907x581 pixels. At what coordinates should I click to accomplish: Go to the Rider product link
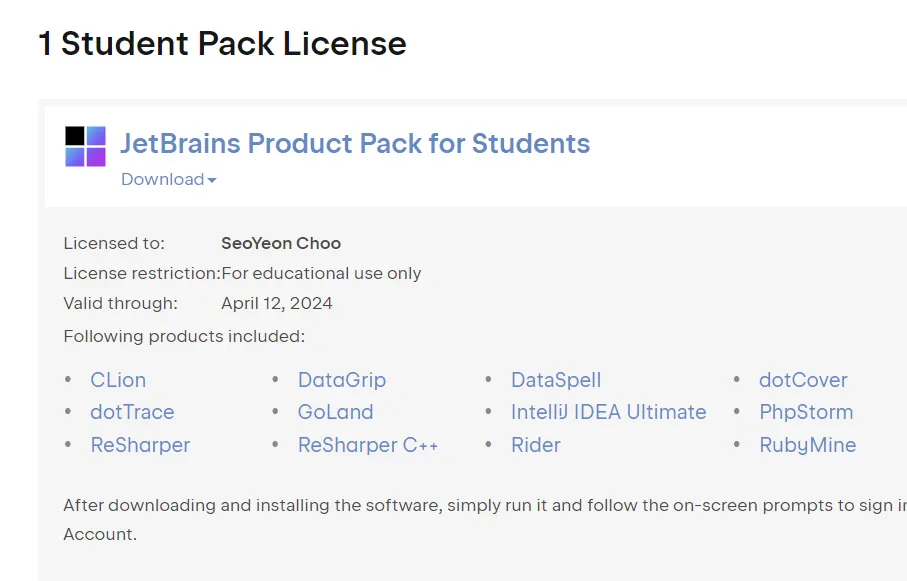(x=536, y=445)
